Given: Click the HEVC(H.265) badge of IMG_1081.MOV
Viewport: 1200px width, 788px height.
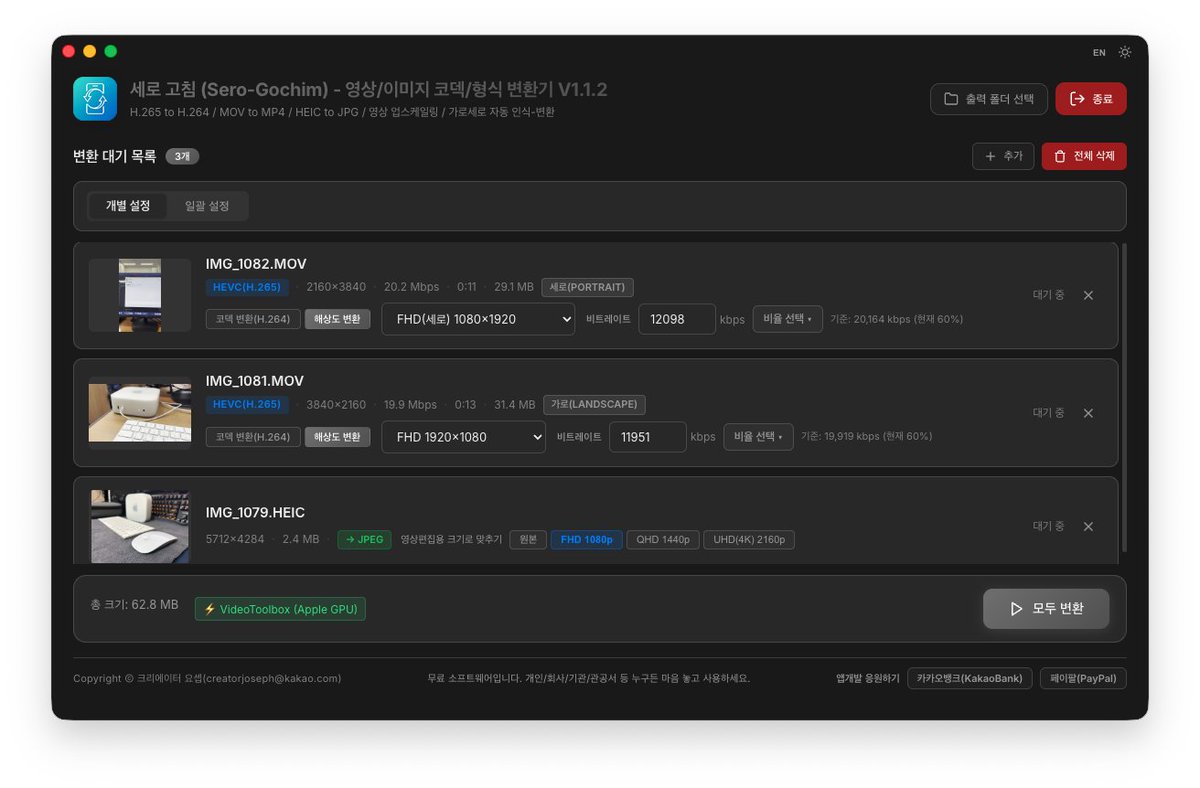Looking at the screenshot, I should tap(248, 405).
